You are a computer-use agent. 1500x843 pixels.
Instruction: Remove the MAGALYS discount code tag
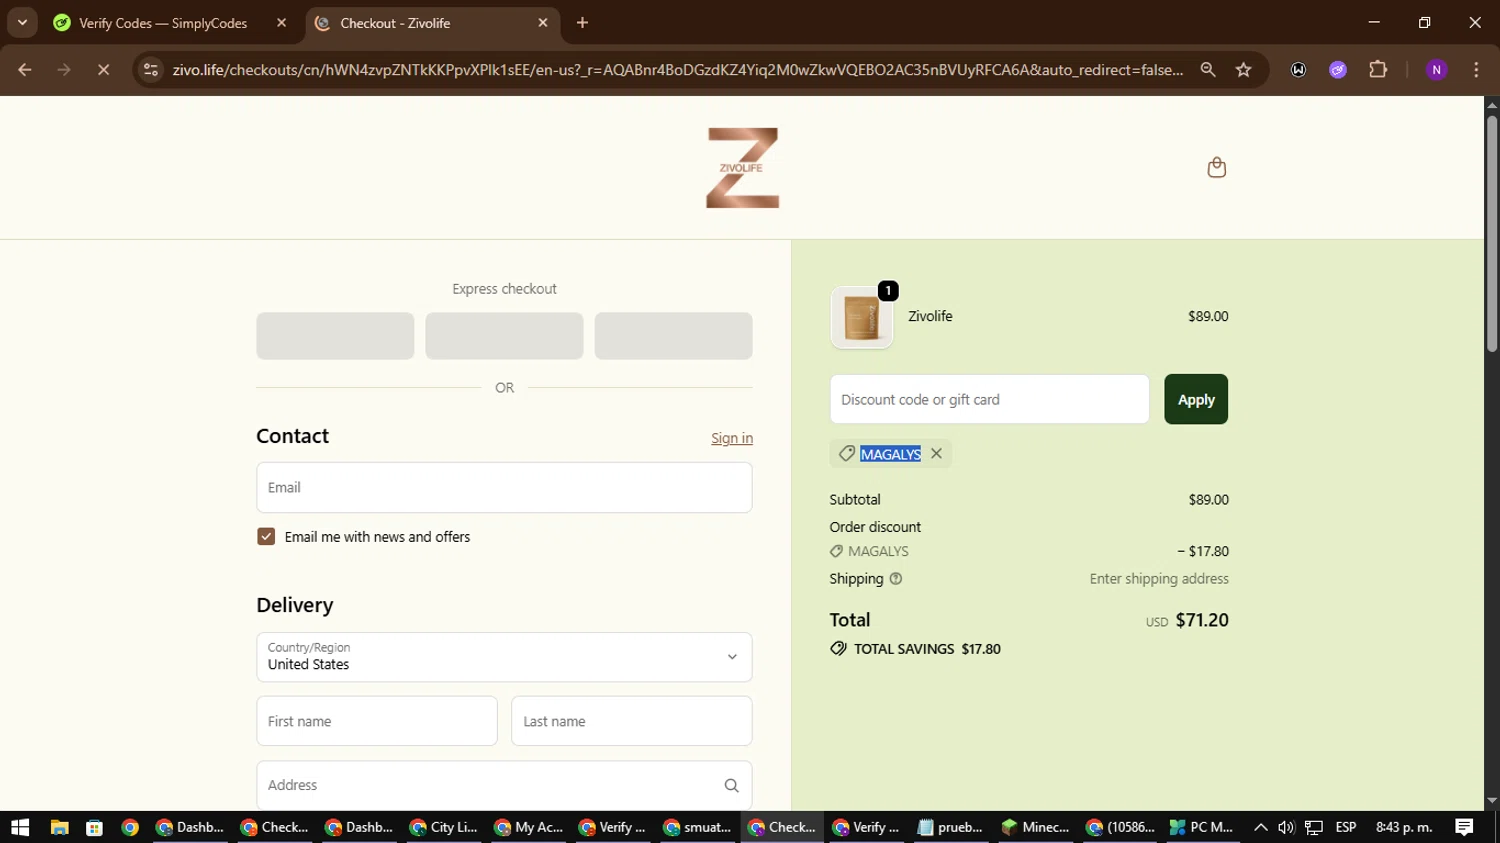[936, 454]
